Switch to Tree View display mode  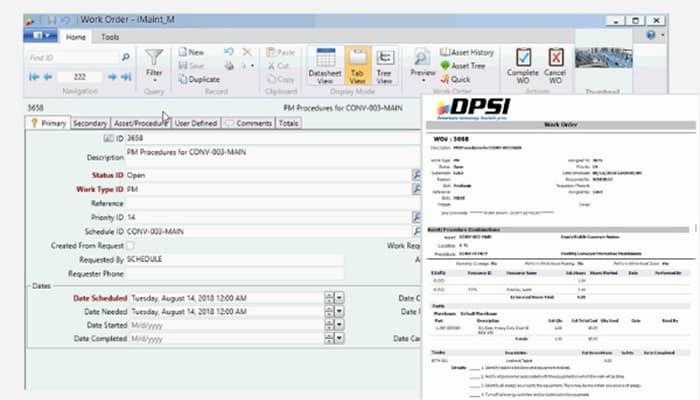(384, 65)
